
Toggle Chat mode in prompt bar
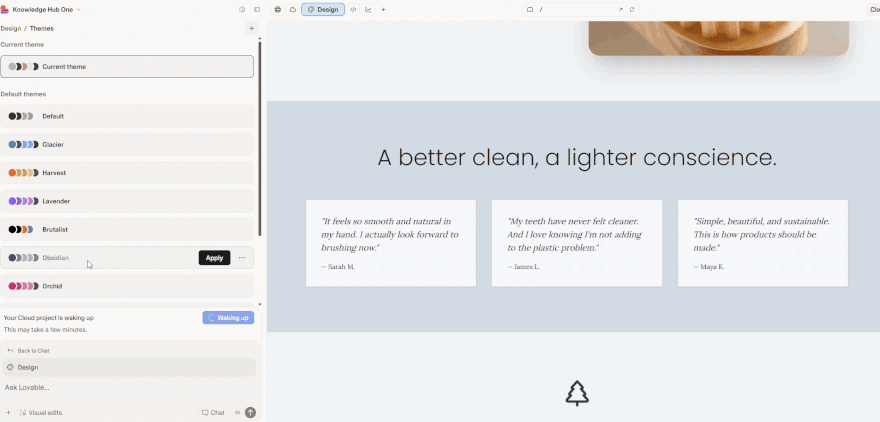click(213, 412)
